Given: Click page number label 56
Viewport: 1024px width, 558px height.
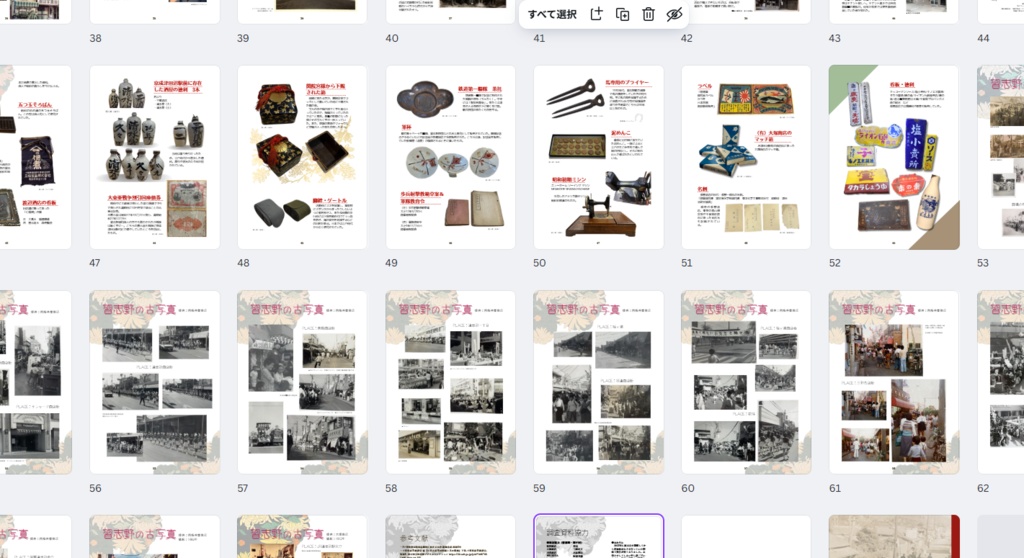Looking at the screenshot, I should tap(95, 488).
